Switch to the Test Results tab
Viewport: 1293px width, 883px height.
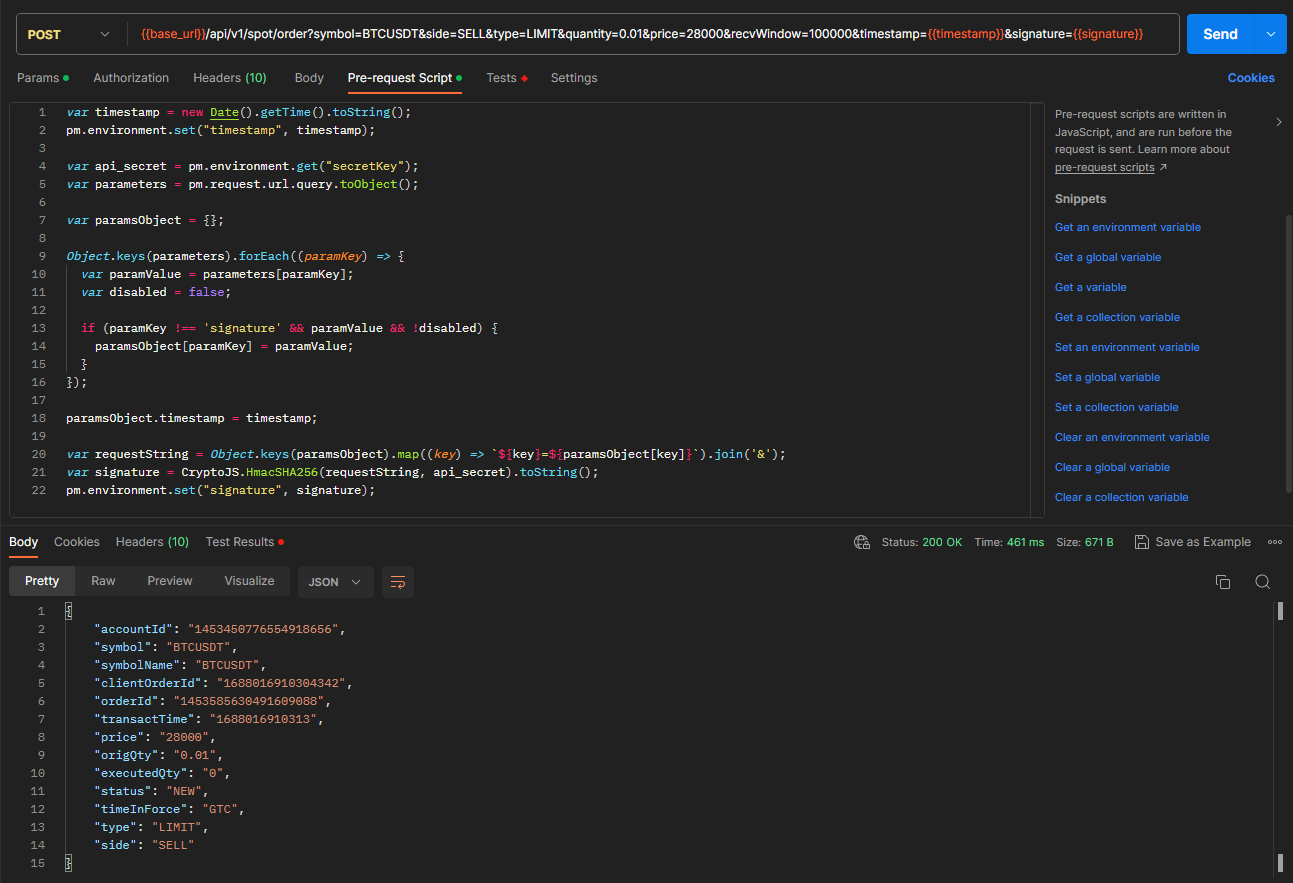tap(240, 542)
